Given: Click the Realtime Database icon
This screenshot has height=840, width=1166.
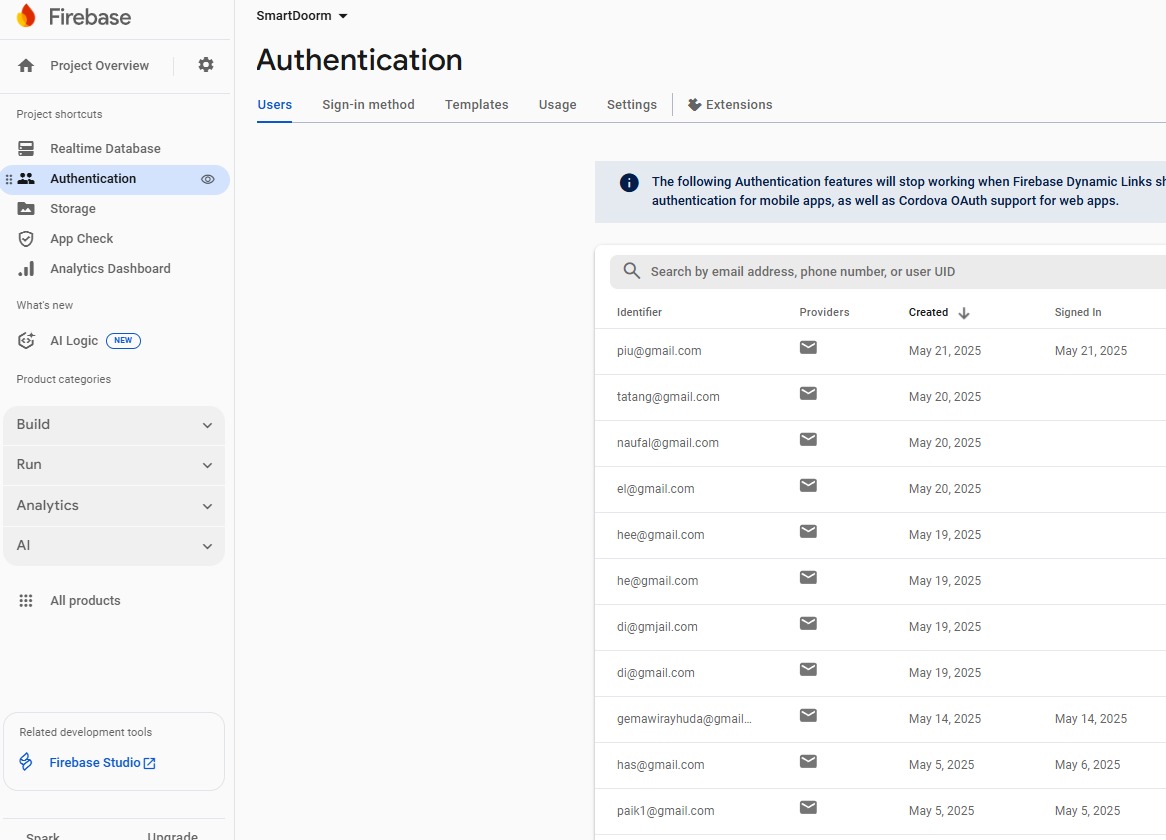Looking at the screenshot, I should tap(26, 149).
